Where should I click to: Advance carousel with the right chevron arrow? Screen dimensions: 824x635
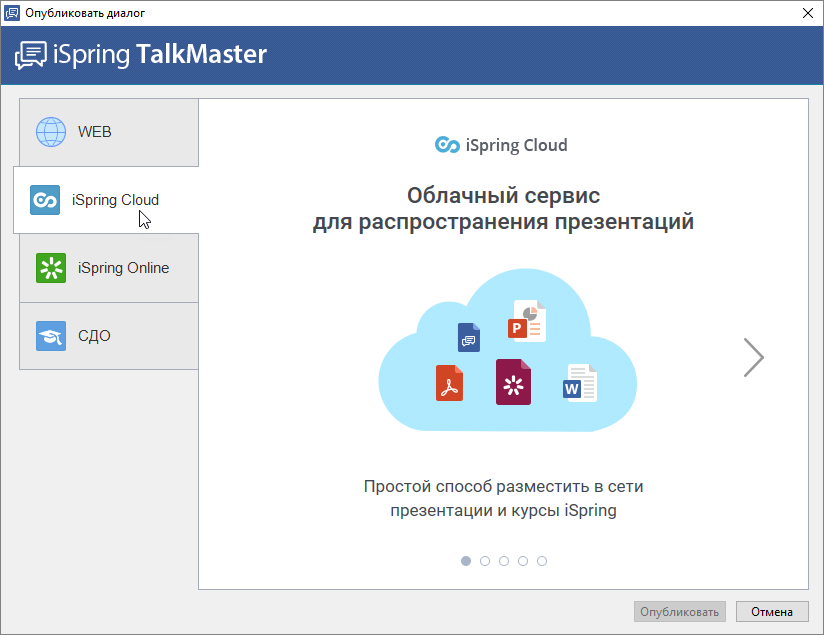(754, 357)
